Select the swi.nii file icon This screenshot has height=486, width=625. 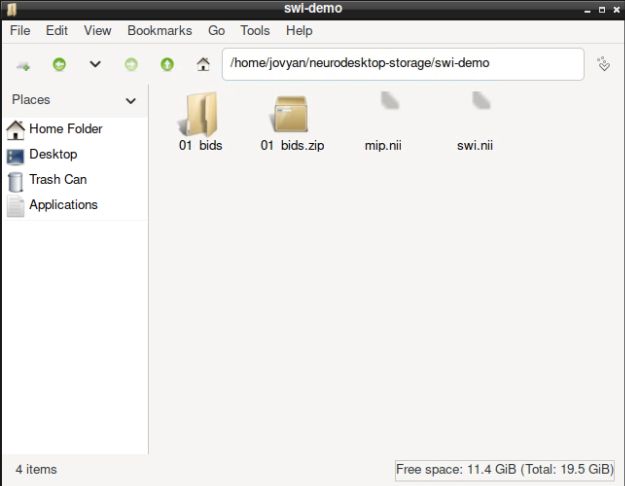[x=481, y=100]
